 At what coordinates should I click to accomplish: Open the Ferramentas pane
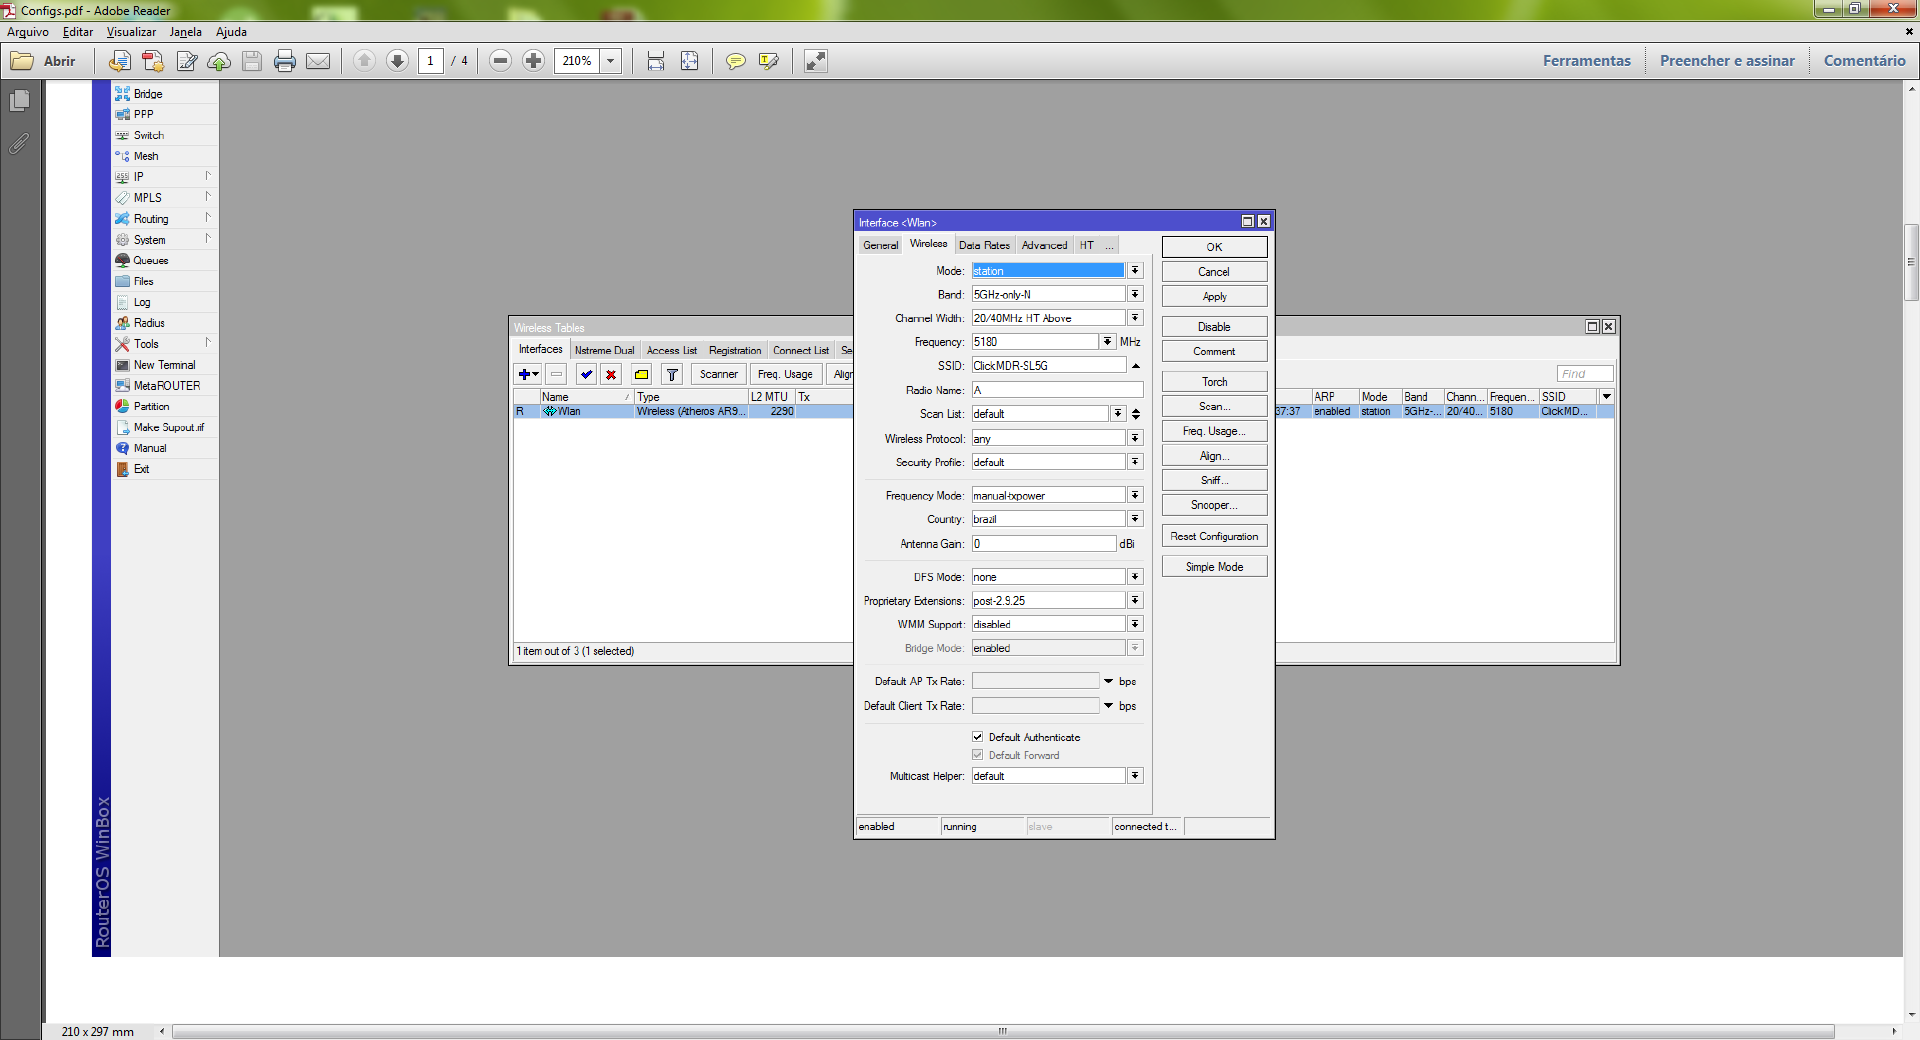pos(1586,61)
